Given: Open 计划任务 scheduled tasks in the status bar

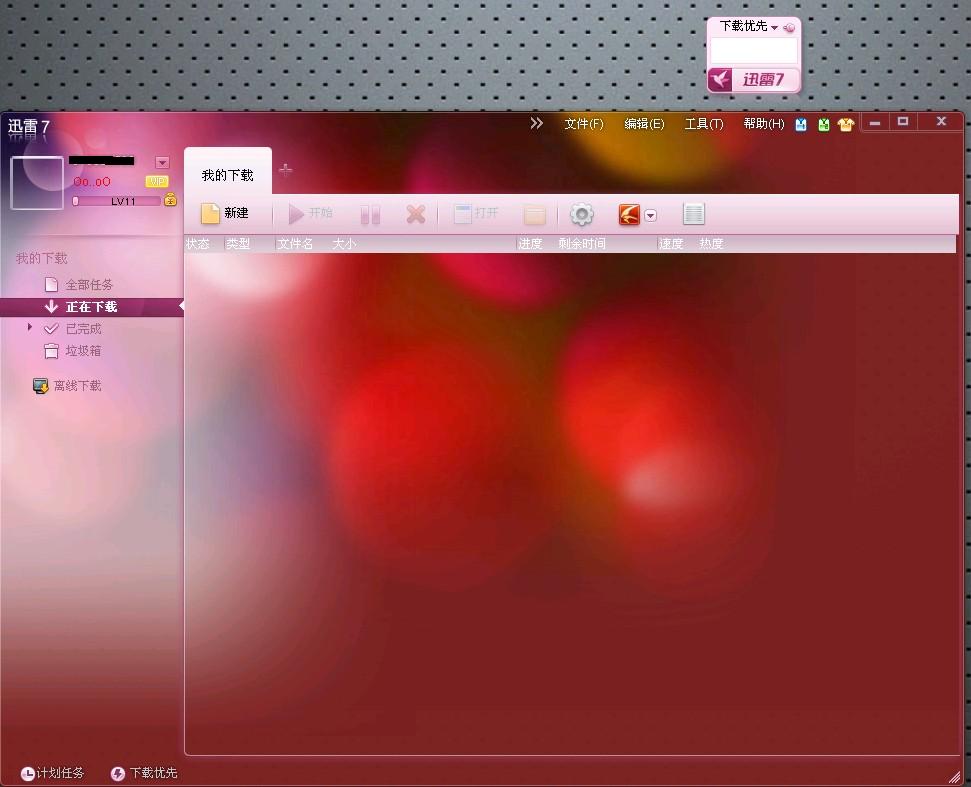Looking at the screenshot, I should point(52,773).
